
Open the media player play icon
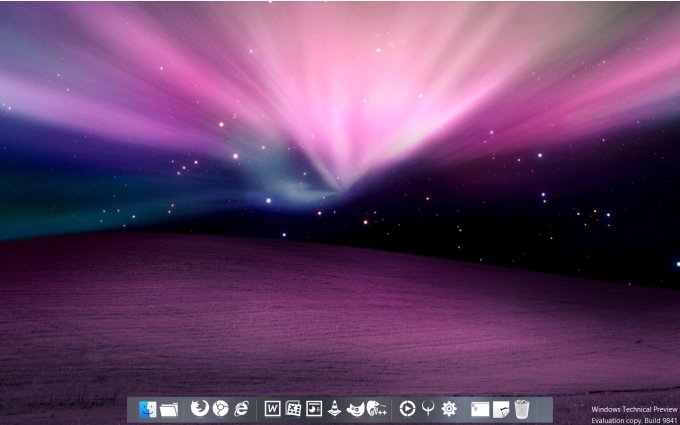[x=407, y=408]
